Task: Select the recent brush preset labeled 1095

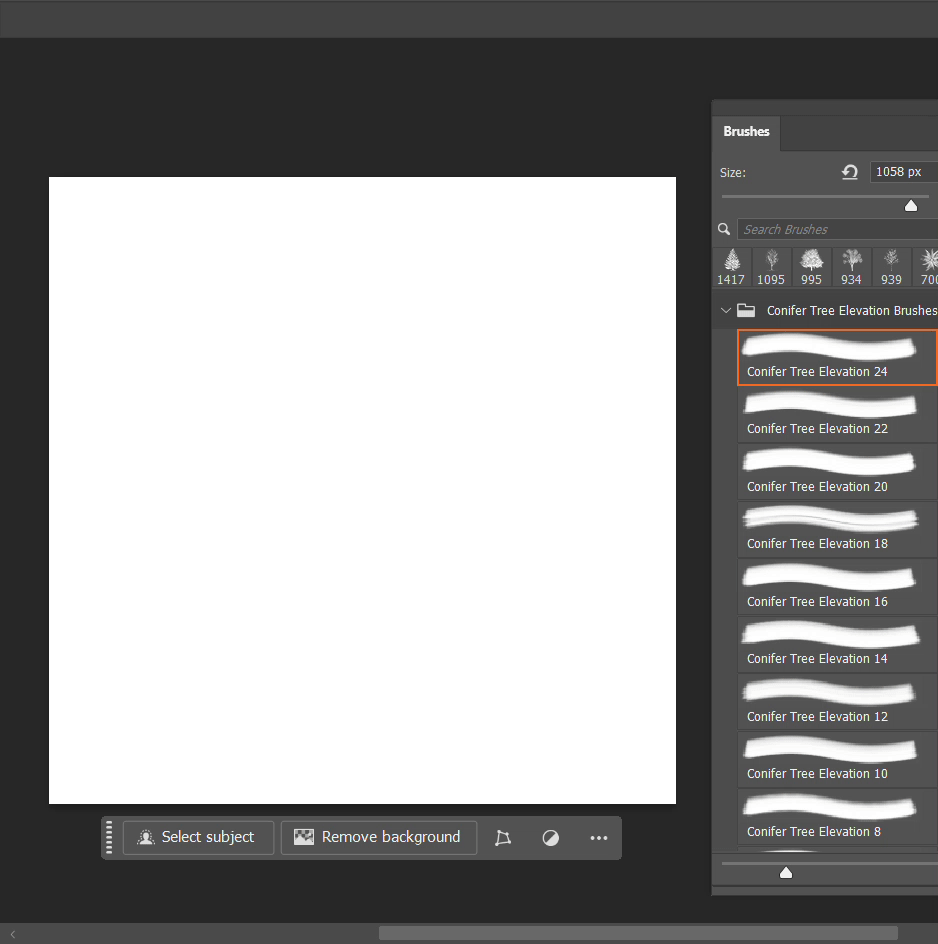Action: coord(771,267)
